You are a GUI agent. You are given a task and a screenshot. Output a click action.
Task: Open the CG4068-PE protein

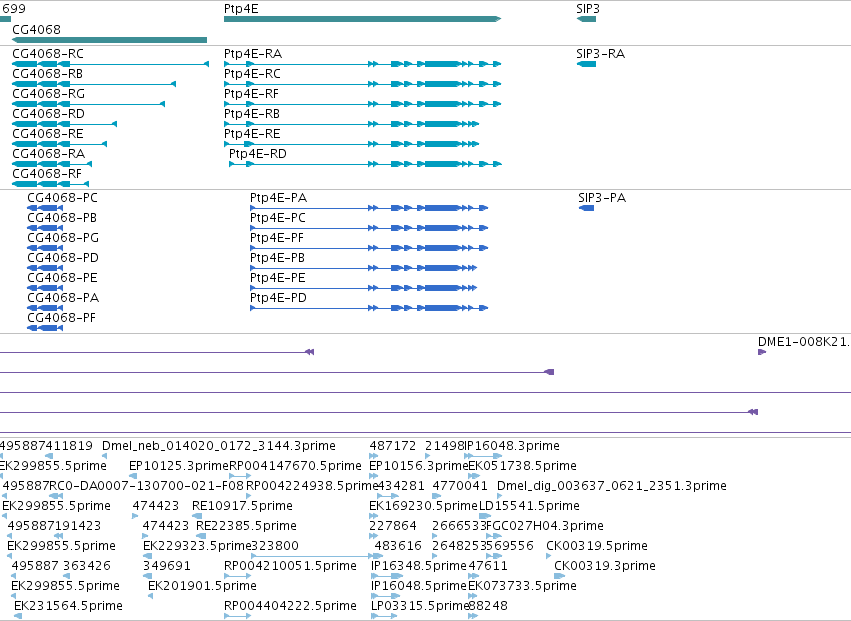tap(62, 278)
